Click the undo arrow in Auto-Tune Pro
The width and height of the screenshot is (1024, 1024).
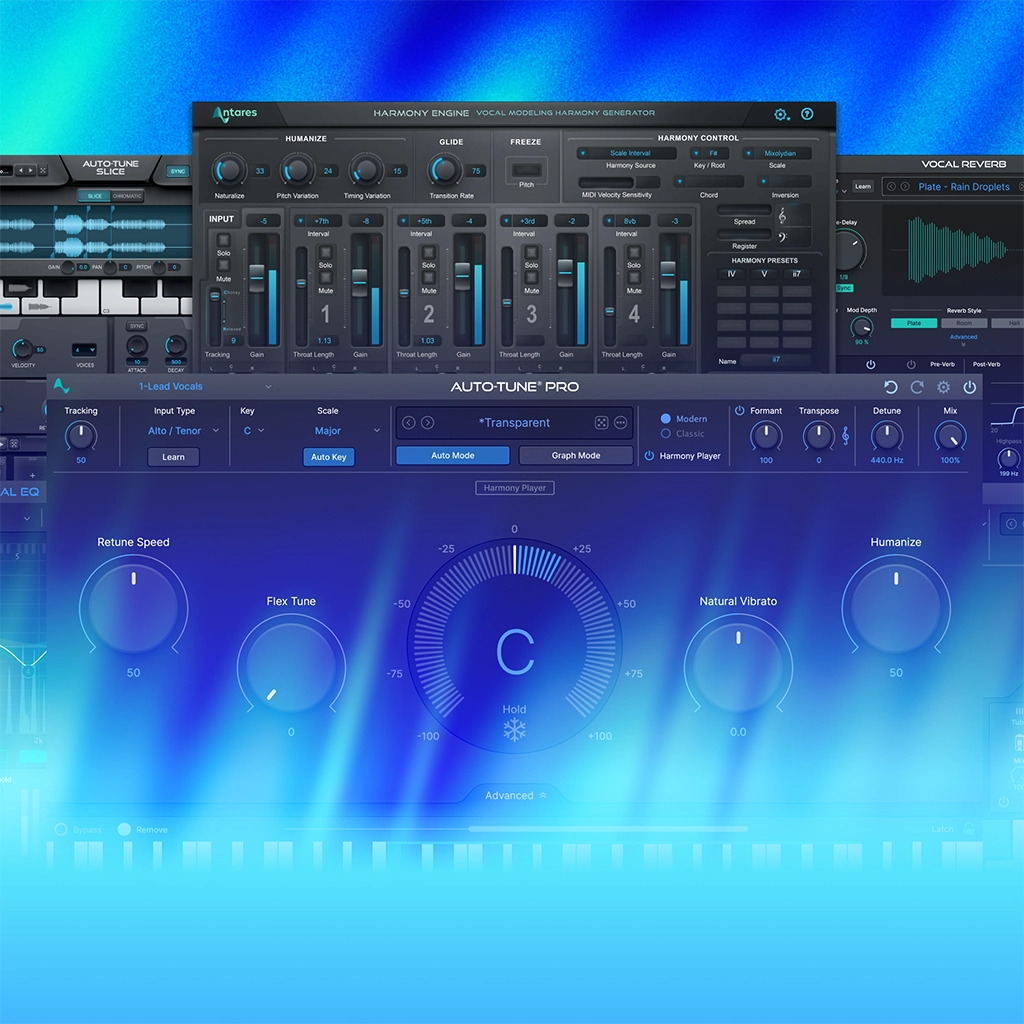point(890,387)
